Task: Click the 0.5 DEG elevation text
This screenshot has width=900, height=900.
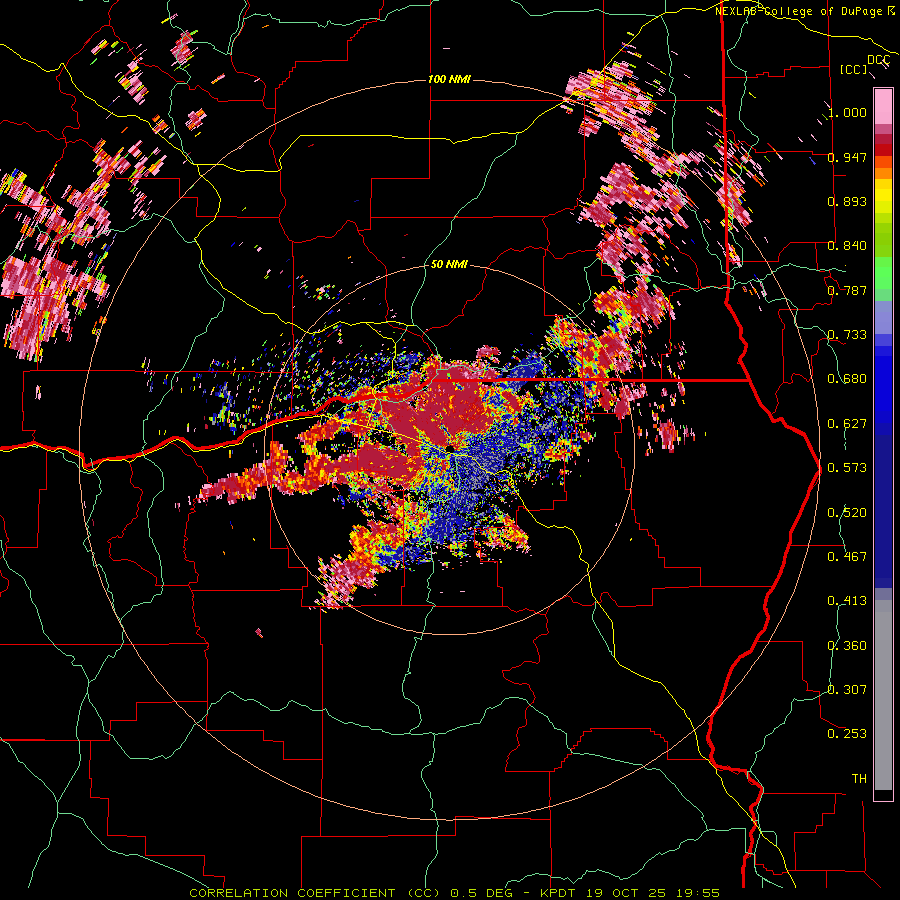Action: 481,893
